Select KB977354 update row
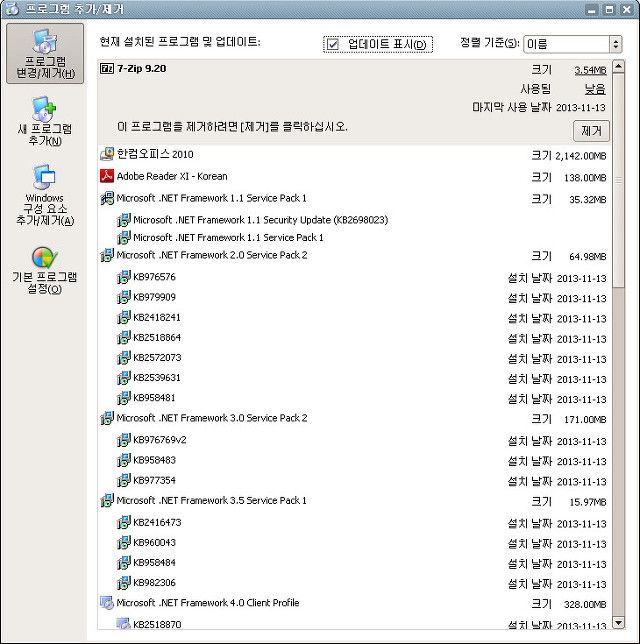 353,481
